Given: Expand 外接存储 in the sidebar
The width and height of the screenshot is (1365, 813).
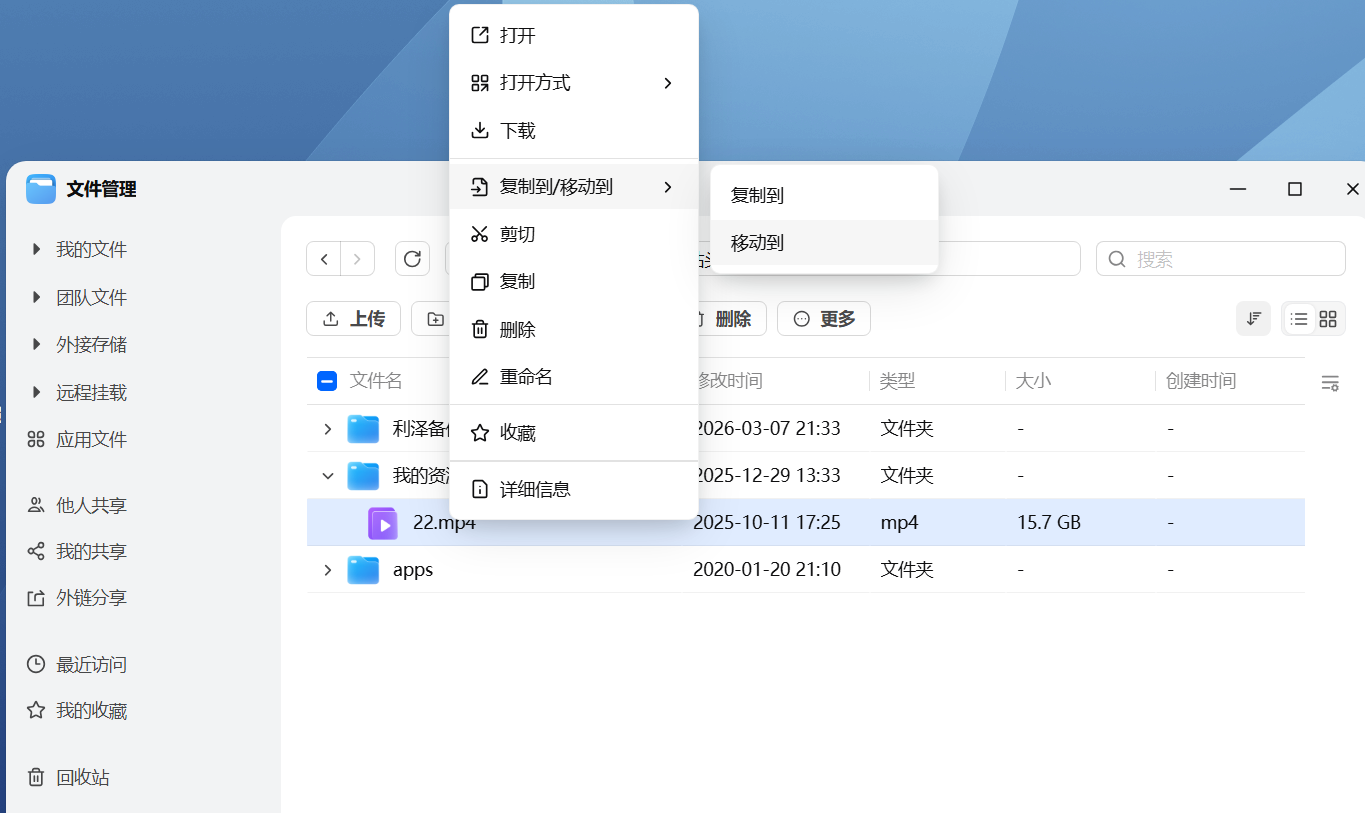Looking at the screenshot, I should [x=37, y=344].
